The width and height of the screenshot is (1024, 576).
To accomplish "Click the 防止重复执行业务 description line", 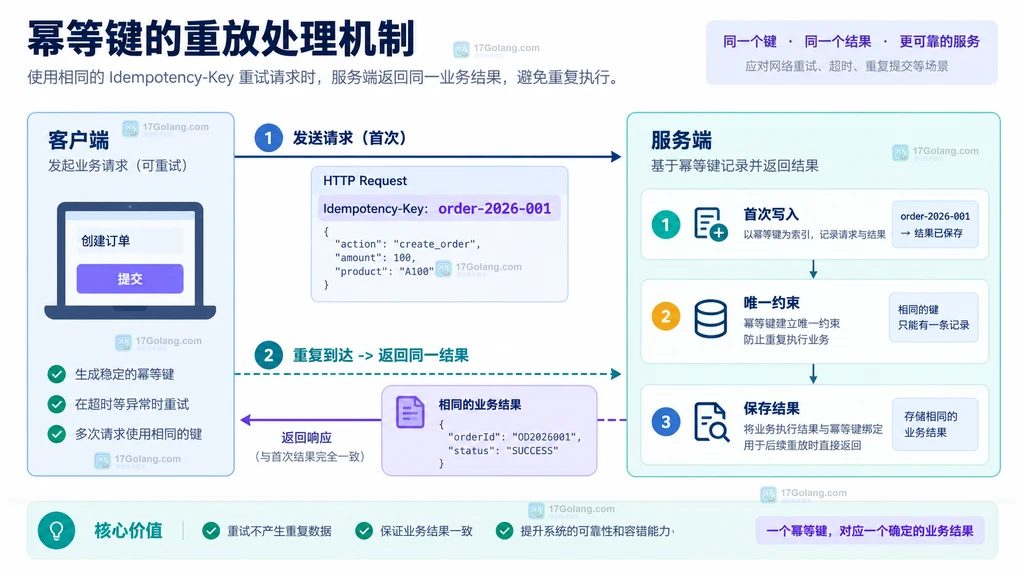I will (786, 340).
